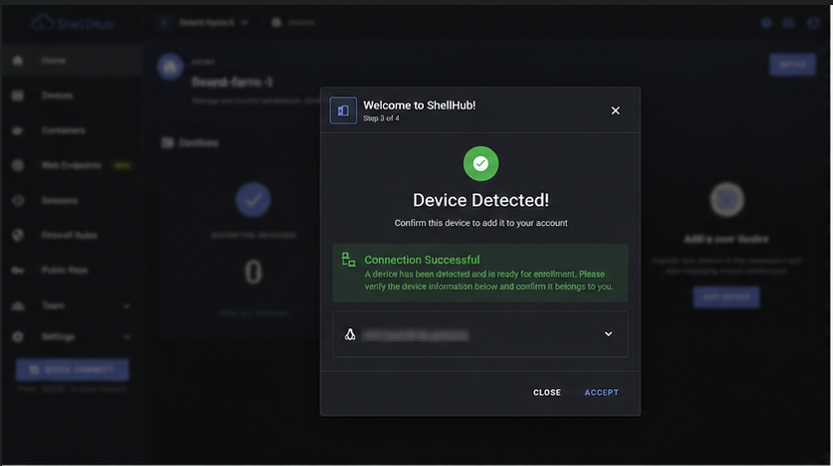The width and height of the screenshot is (833, 466).
Task: Open Sessions in the sidebar
Action: [x=72, y=200]
